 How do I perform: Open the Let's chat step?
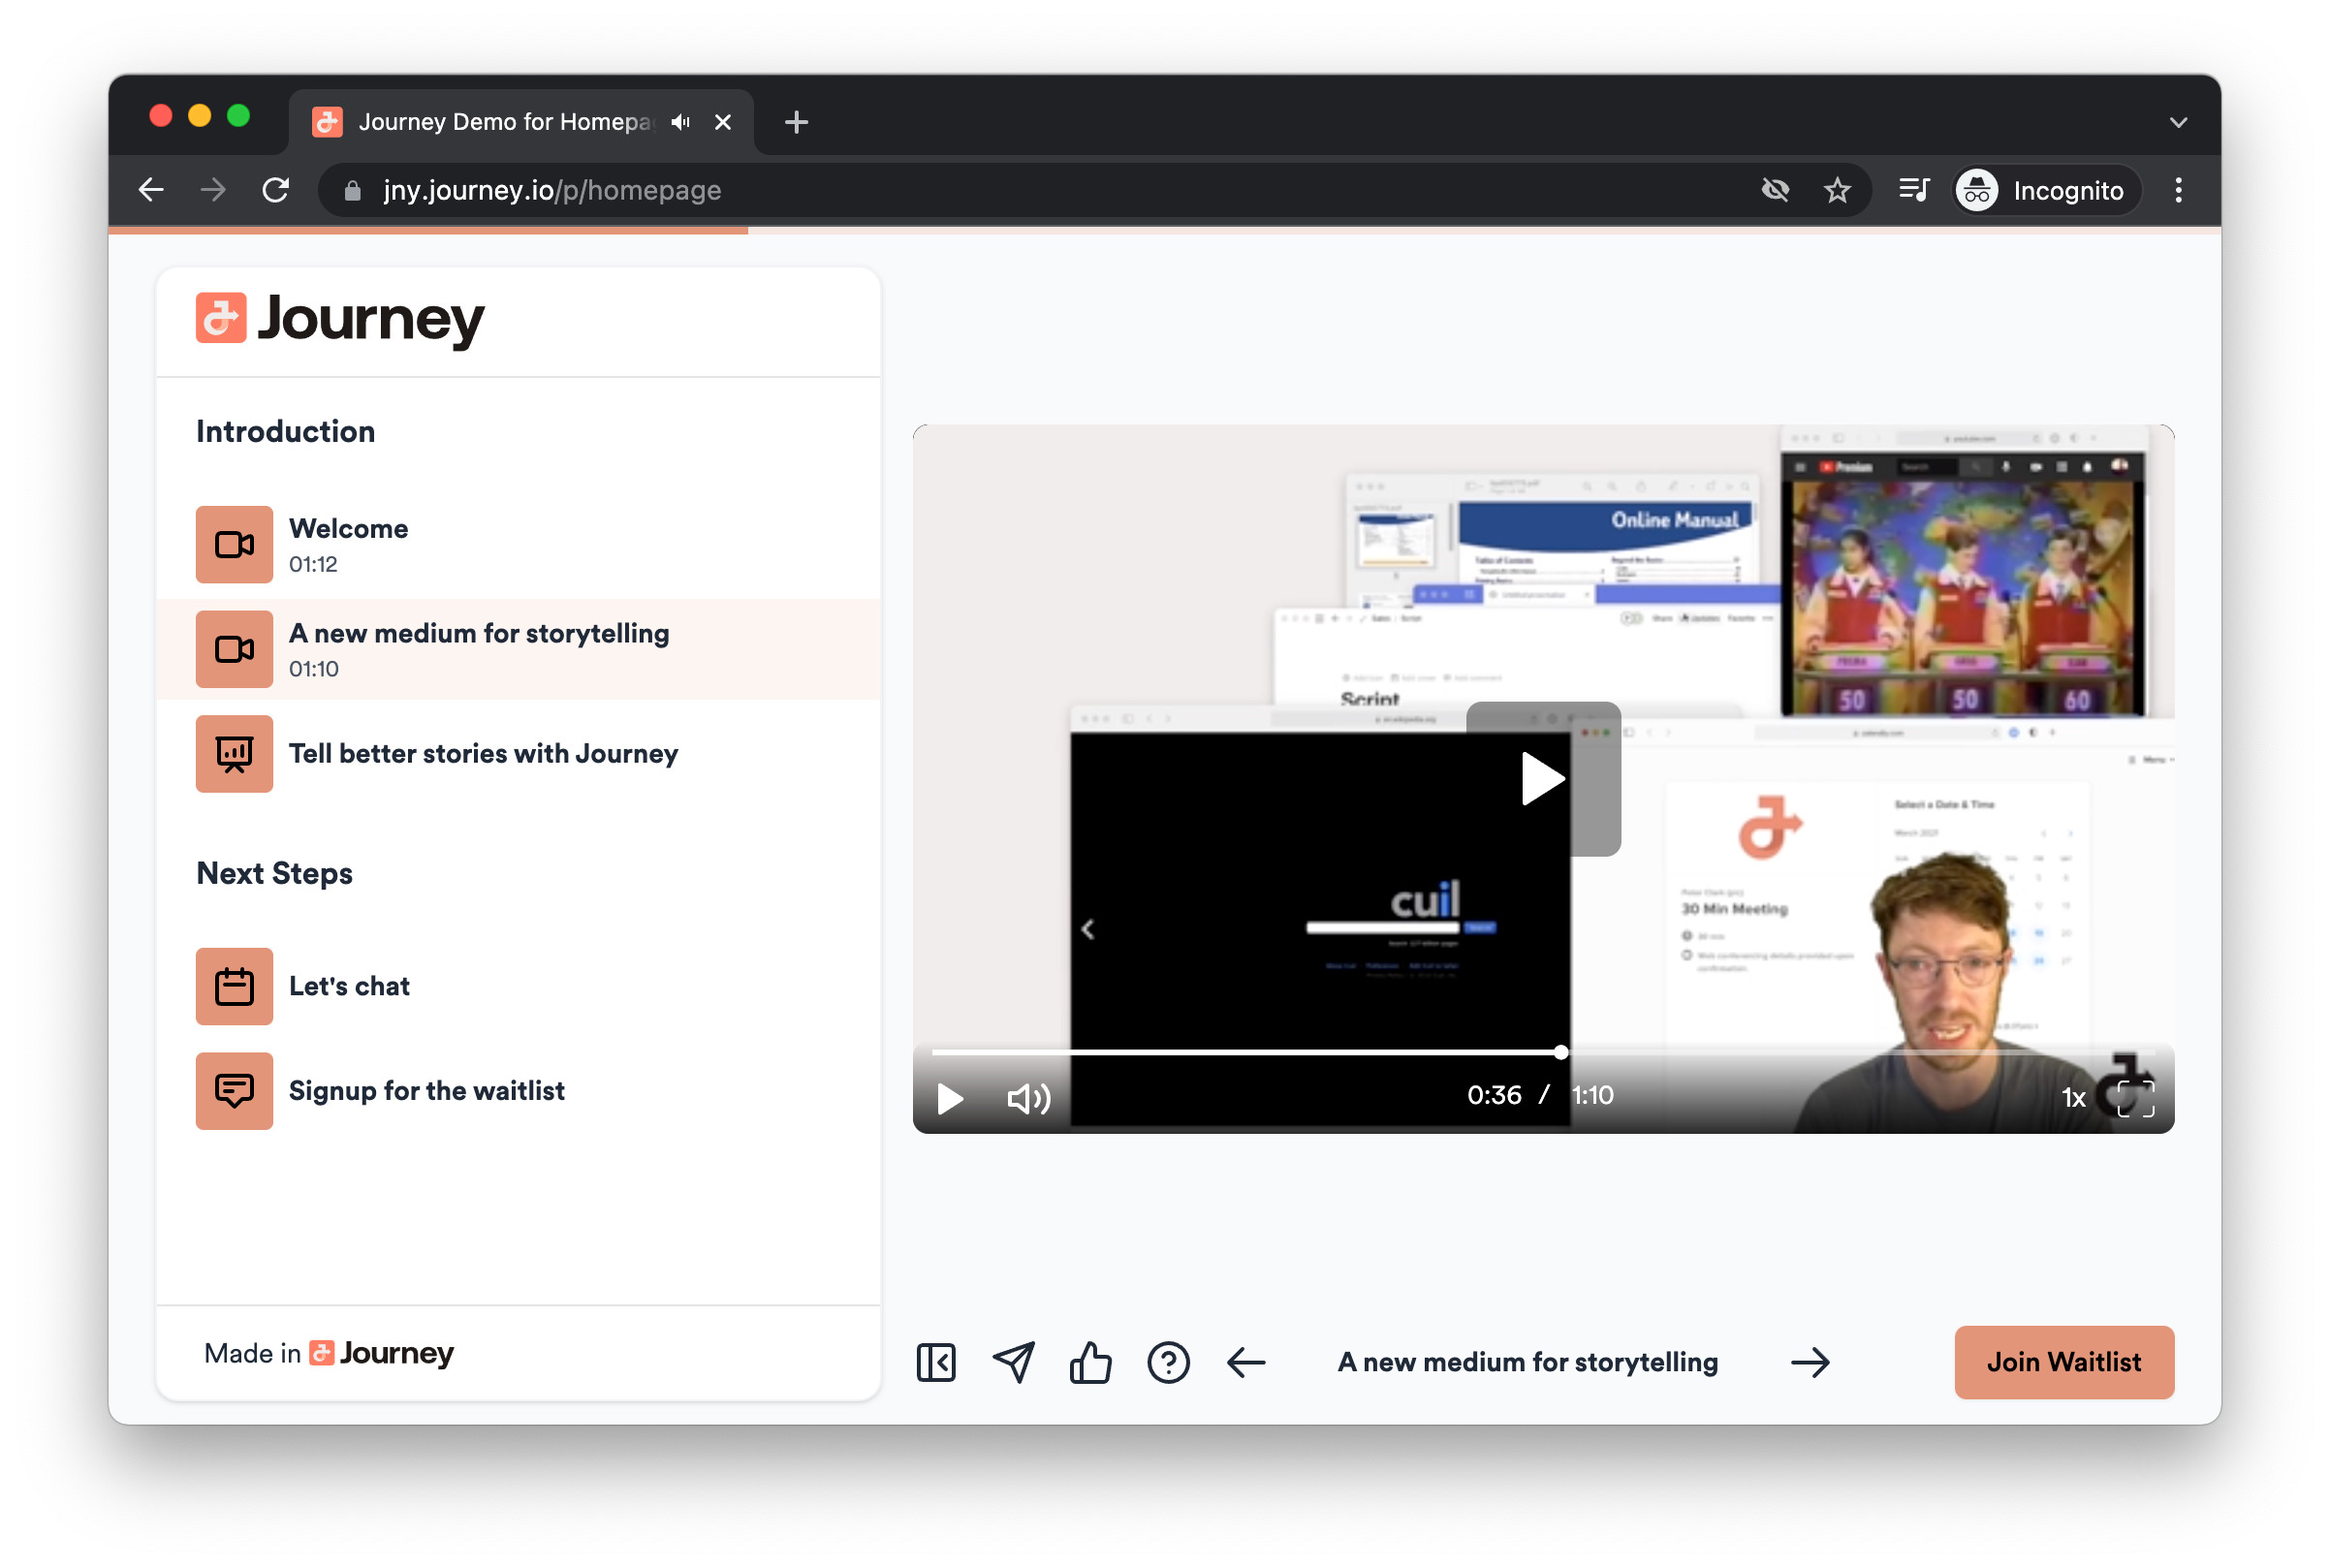518,987
